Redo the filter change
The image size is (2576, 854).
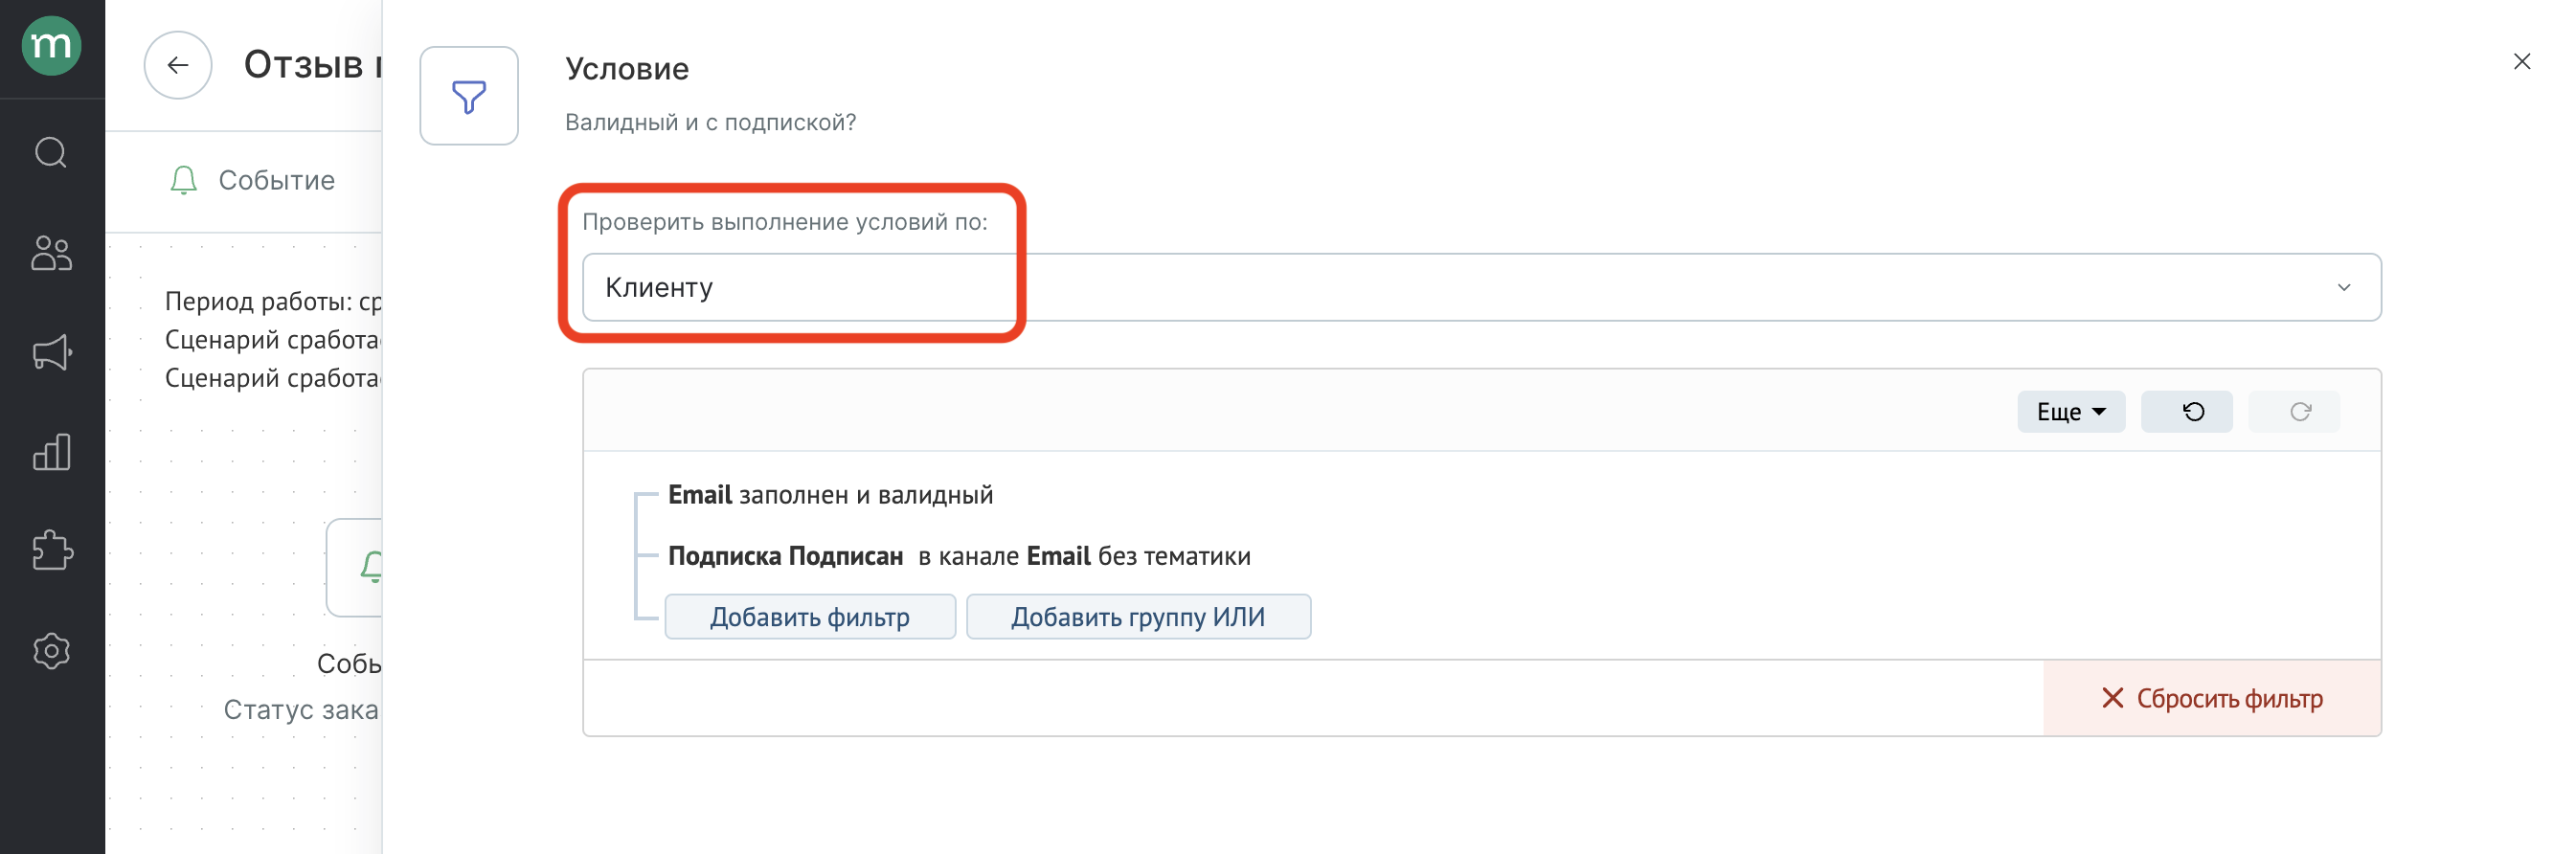click(x=2294, y=412)
